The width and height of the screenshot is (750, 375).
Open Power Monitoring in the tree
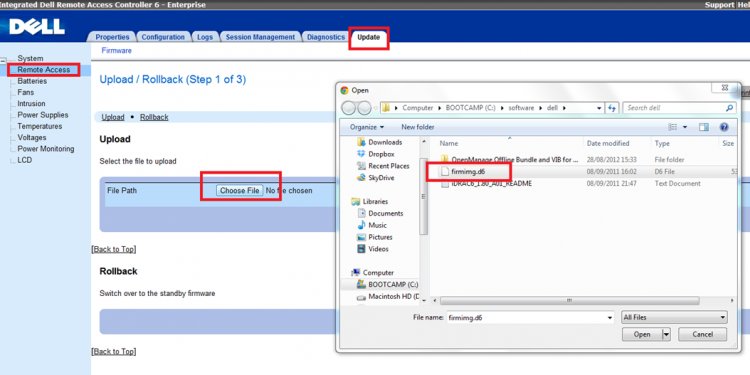click(46, 149)
